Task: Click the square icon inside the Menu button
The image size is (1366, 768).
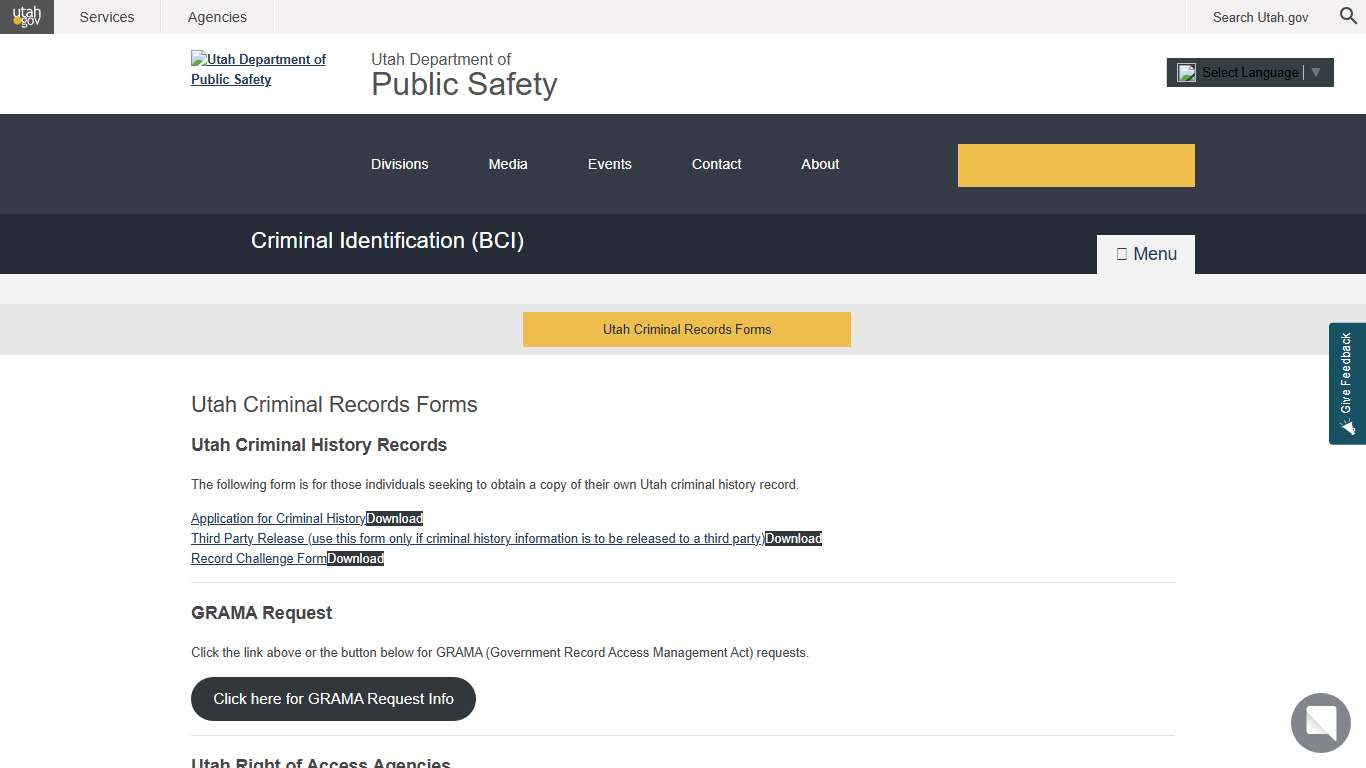Action: pyautogui.click(x=1121, y=253)
